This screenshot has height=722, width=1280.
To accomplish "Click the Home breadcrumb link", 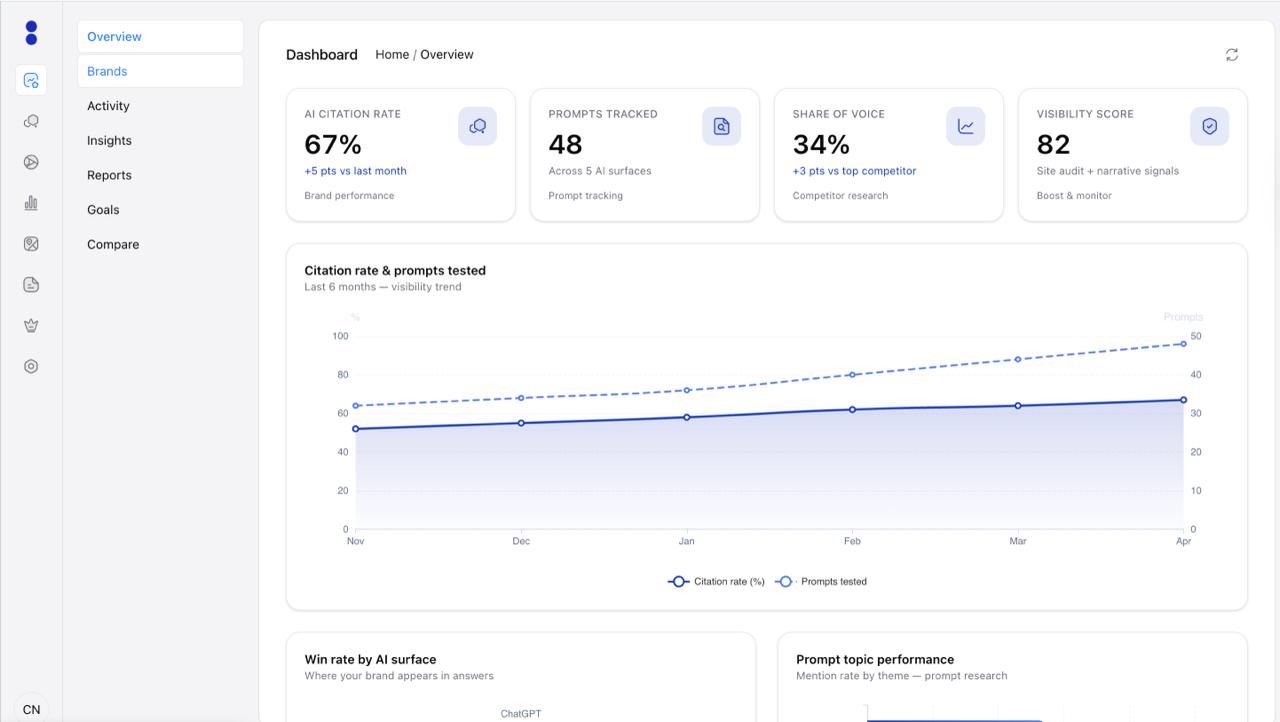I will click(392, 55).
